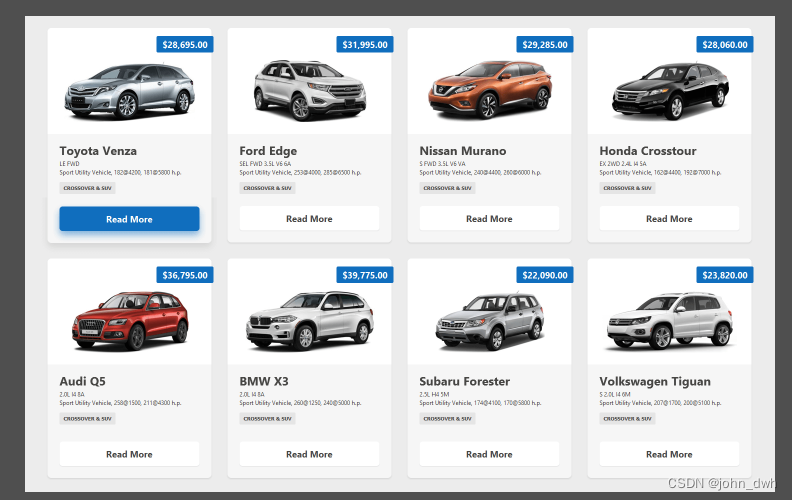Click the 2.5L H4 5M trim text
792x500 pixels.
pos(434,394)
